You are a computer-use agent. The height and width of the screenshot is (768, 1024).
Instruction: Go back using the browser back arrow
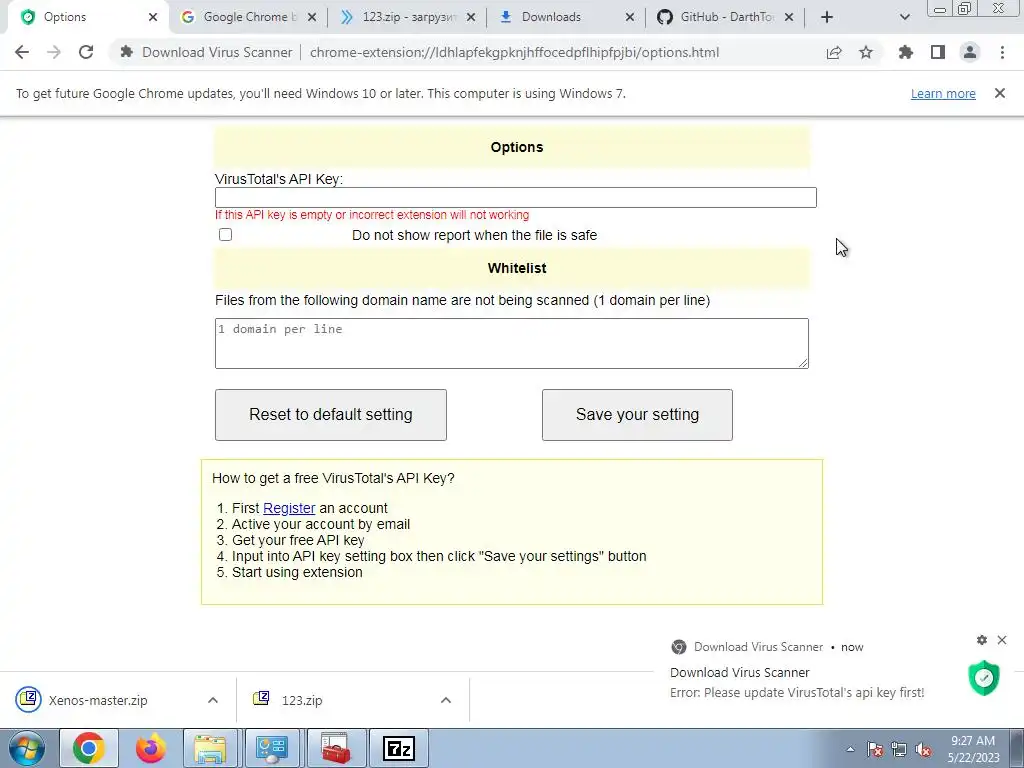point(22,52)
